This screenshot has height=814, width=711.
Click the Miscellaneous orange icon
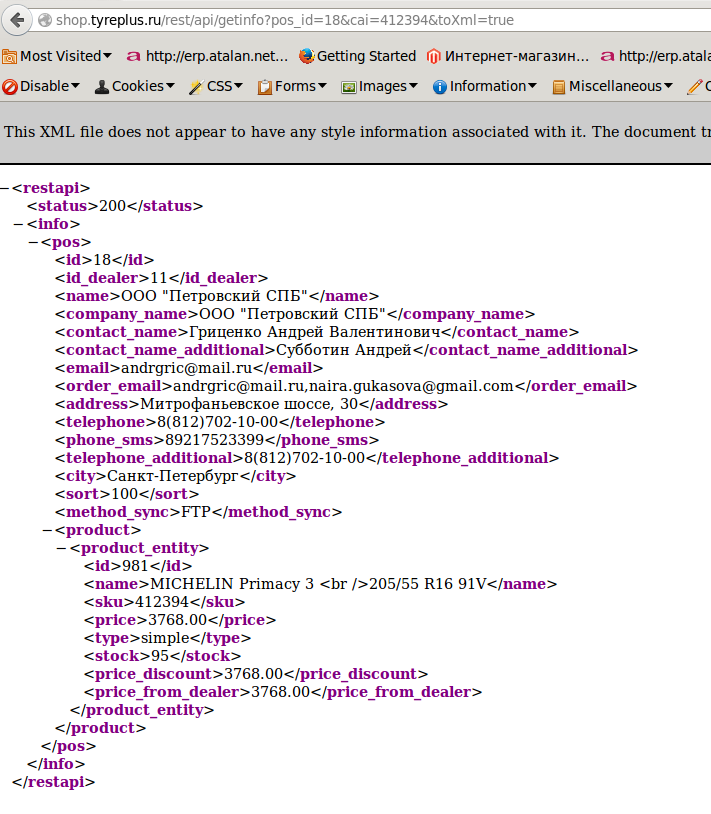click(x=558, y=87)
